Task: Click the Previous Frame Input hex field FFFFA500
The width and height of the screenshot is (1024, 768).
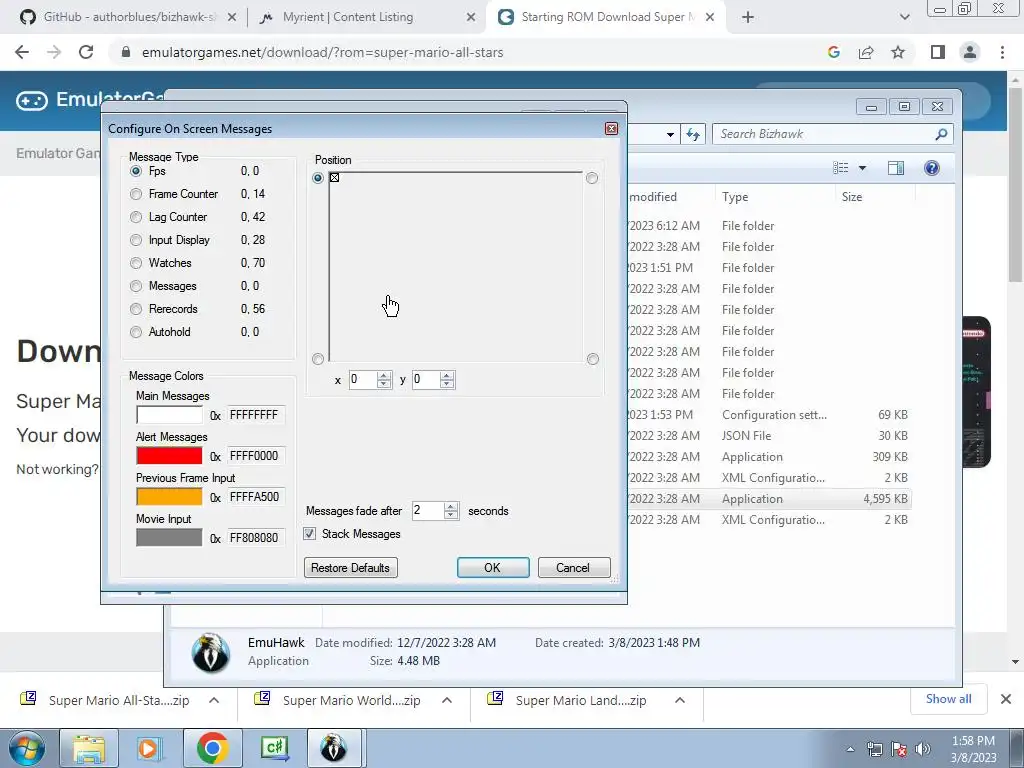Action: pos(256,497)
